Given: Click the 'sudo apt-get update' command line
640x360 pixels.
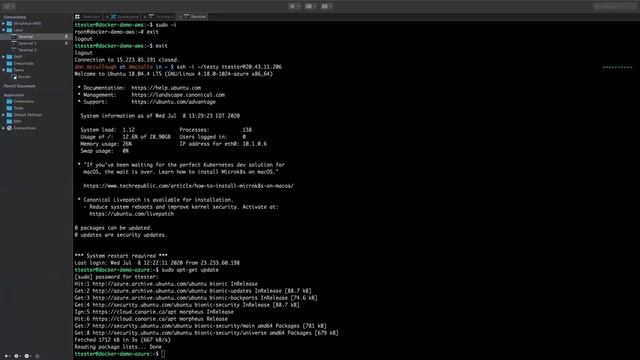Looking at the screenshot, I should point(190,270).
